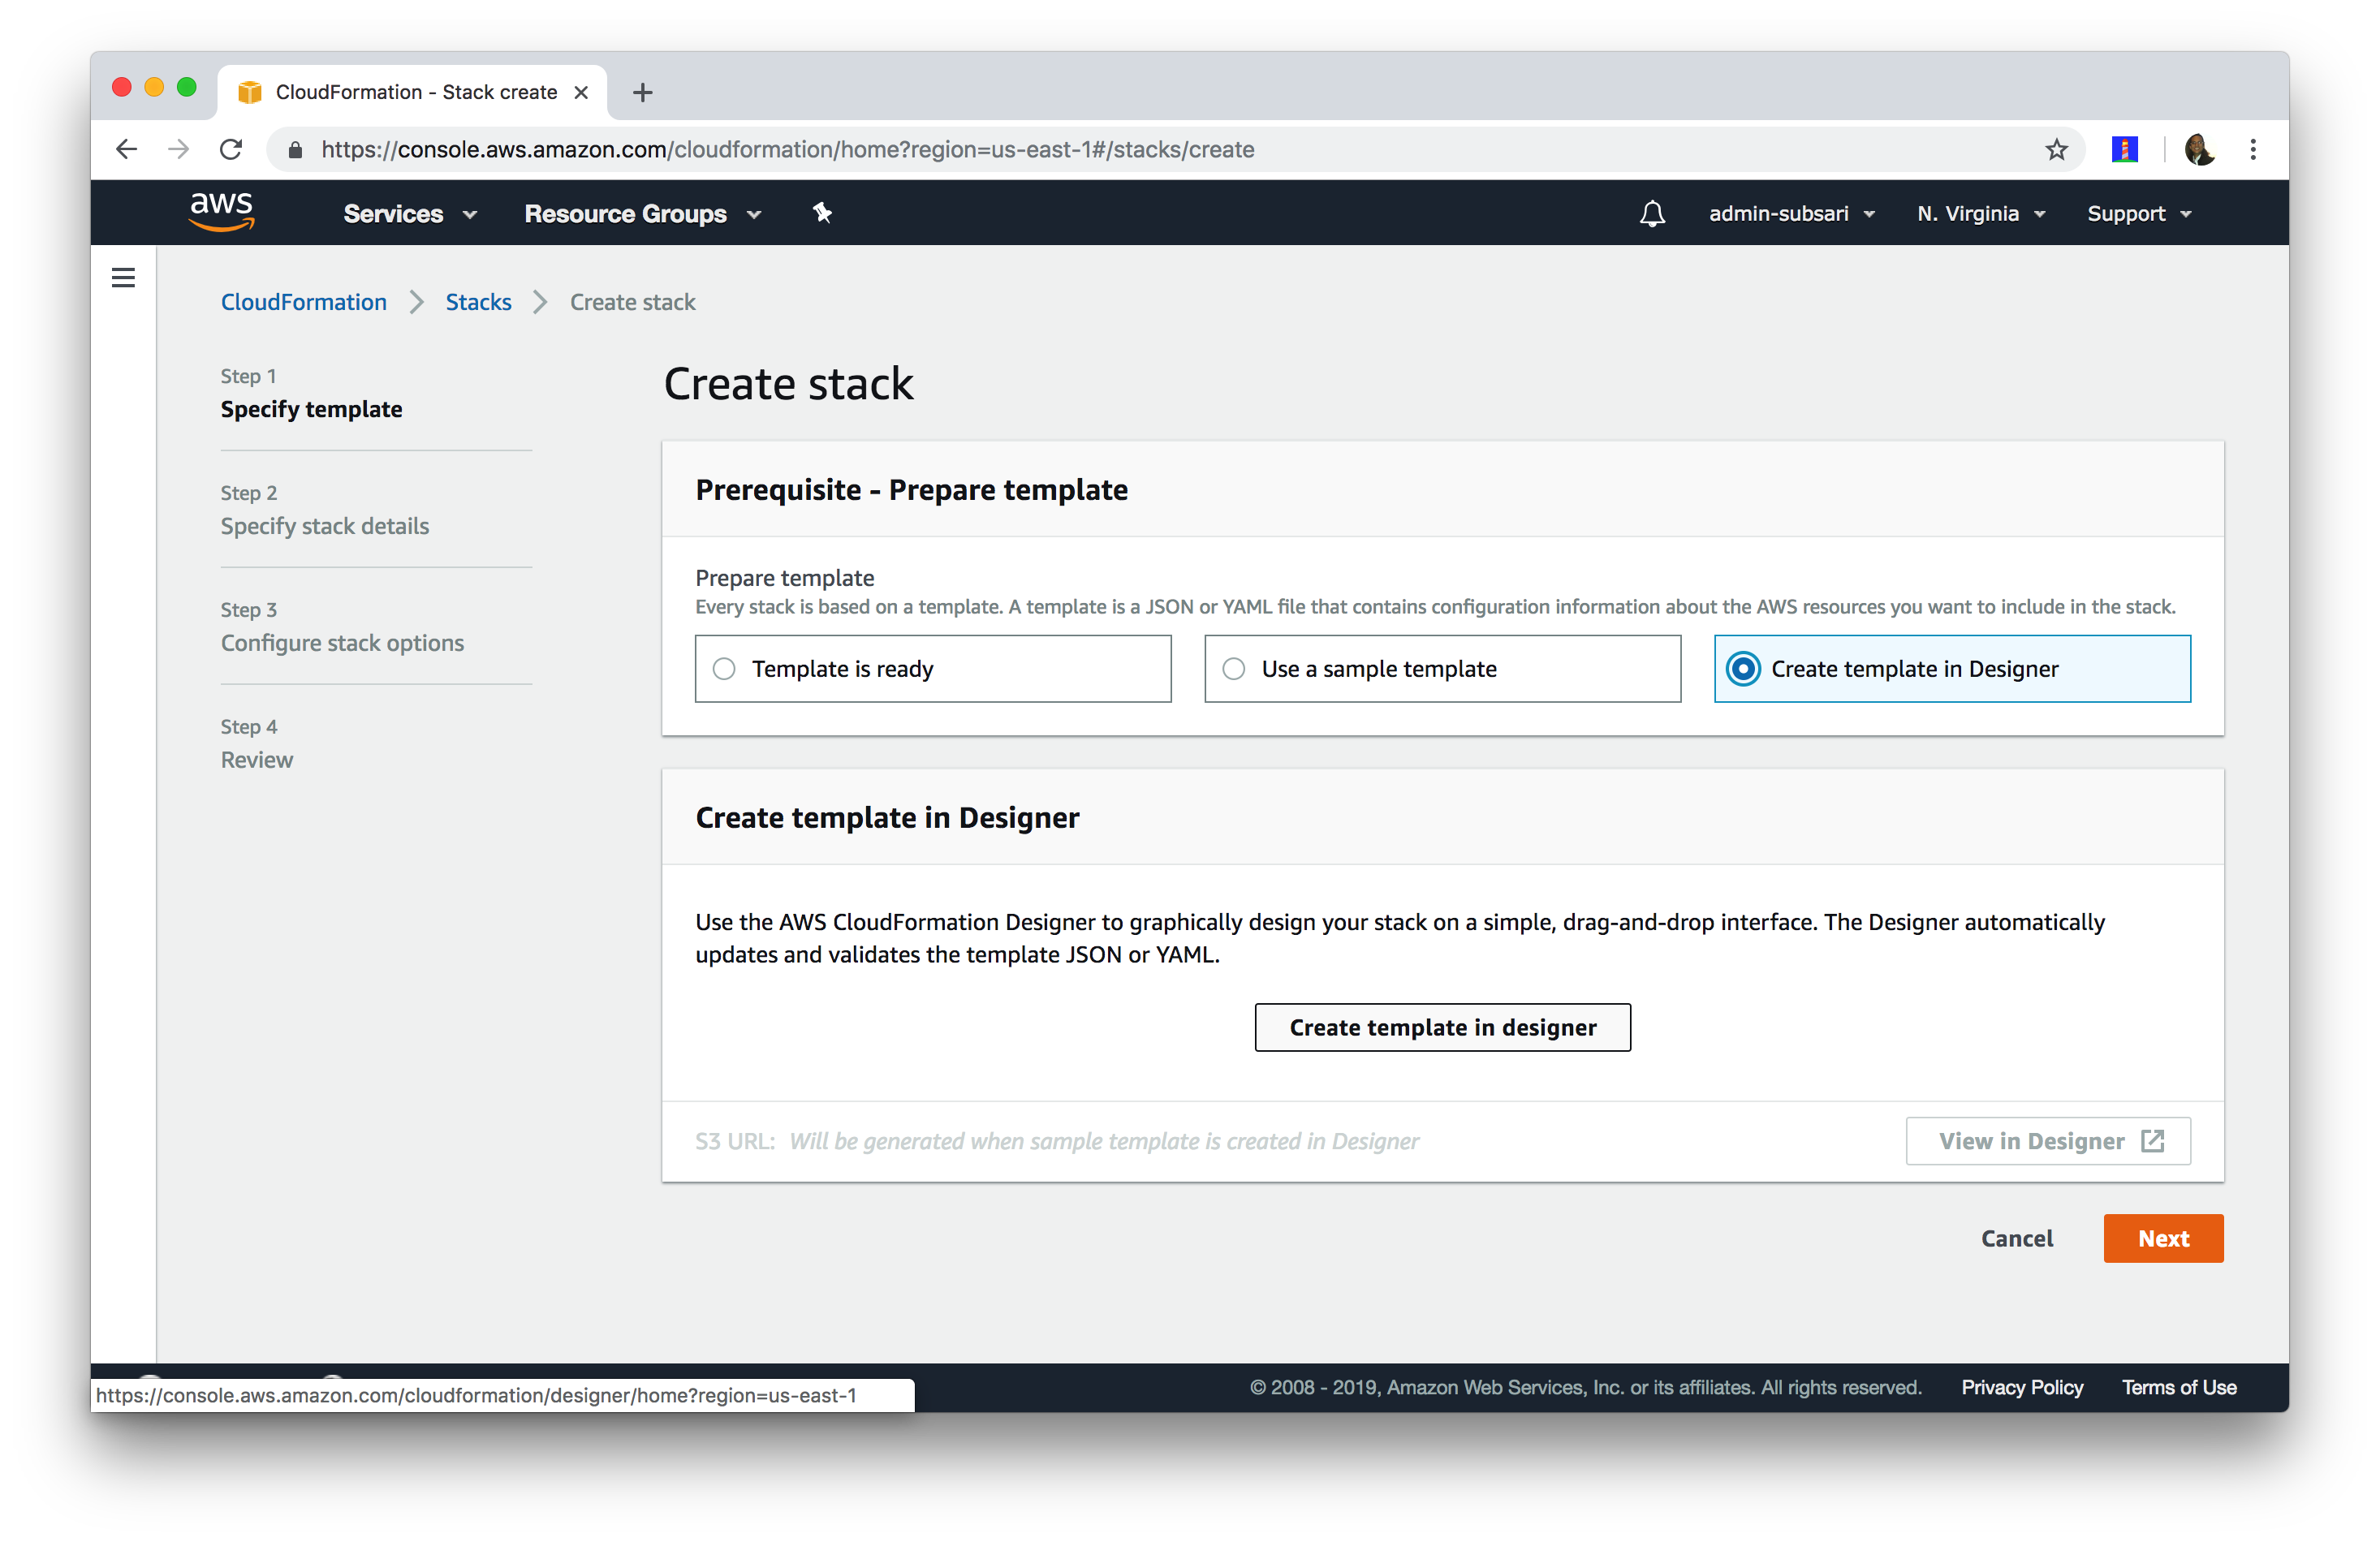This screenshot has height=1542, width=2380.
Task: Click the N. Virginia region selector
Action: (x=1981, y=213)
